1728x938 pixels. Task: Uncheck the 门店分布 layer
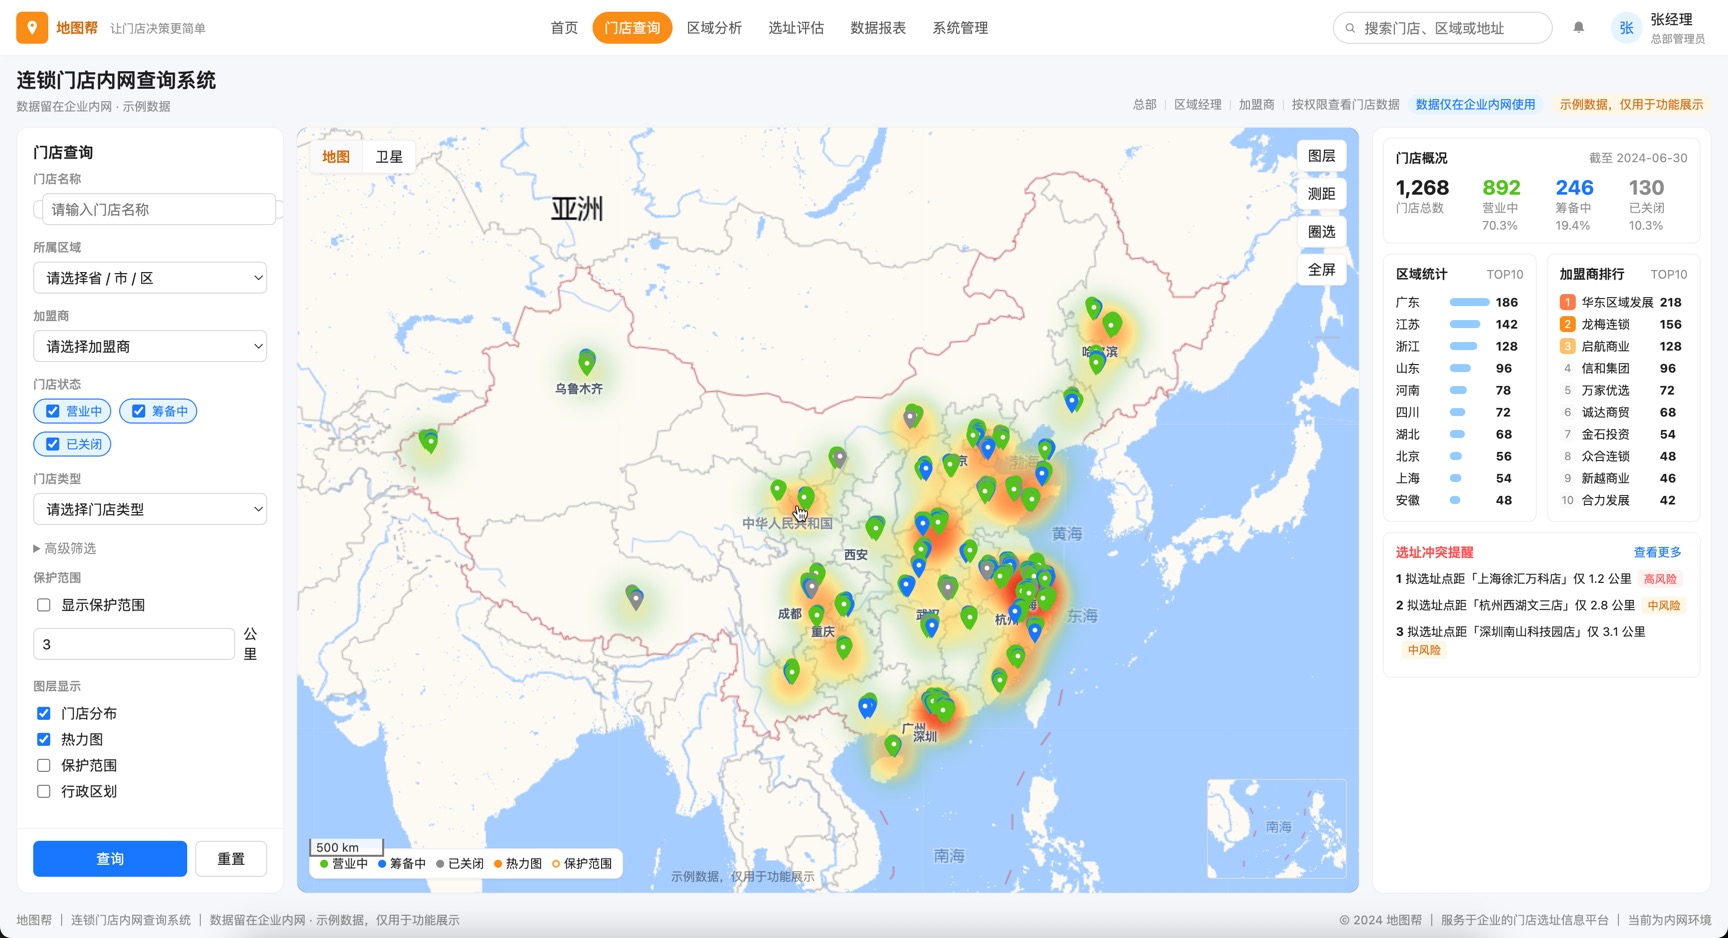44,713
